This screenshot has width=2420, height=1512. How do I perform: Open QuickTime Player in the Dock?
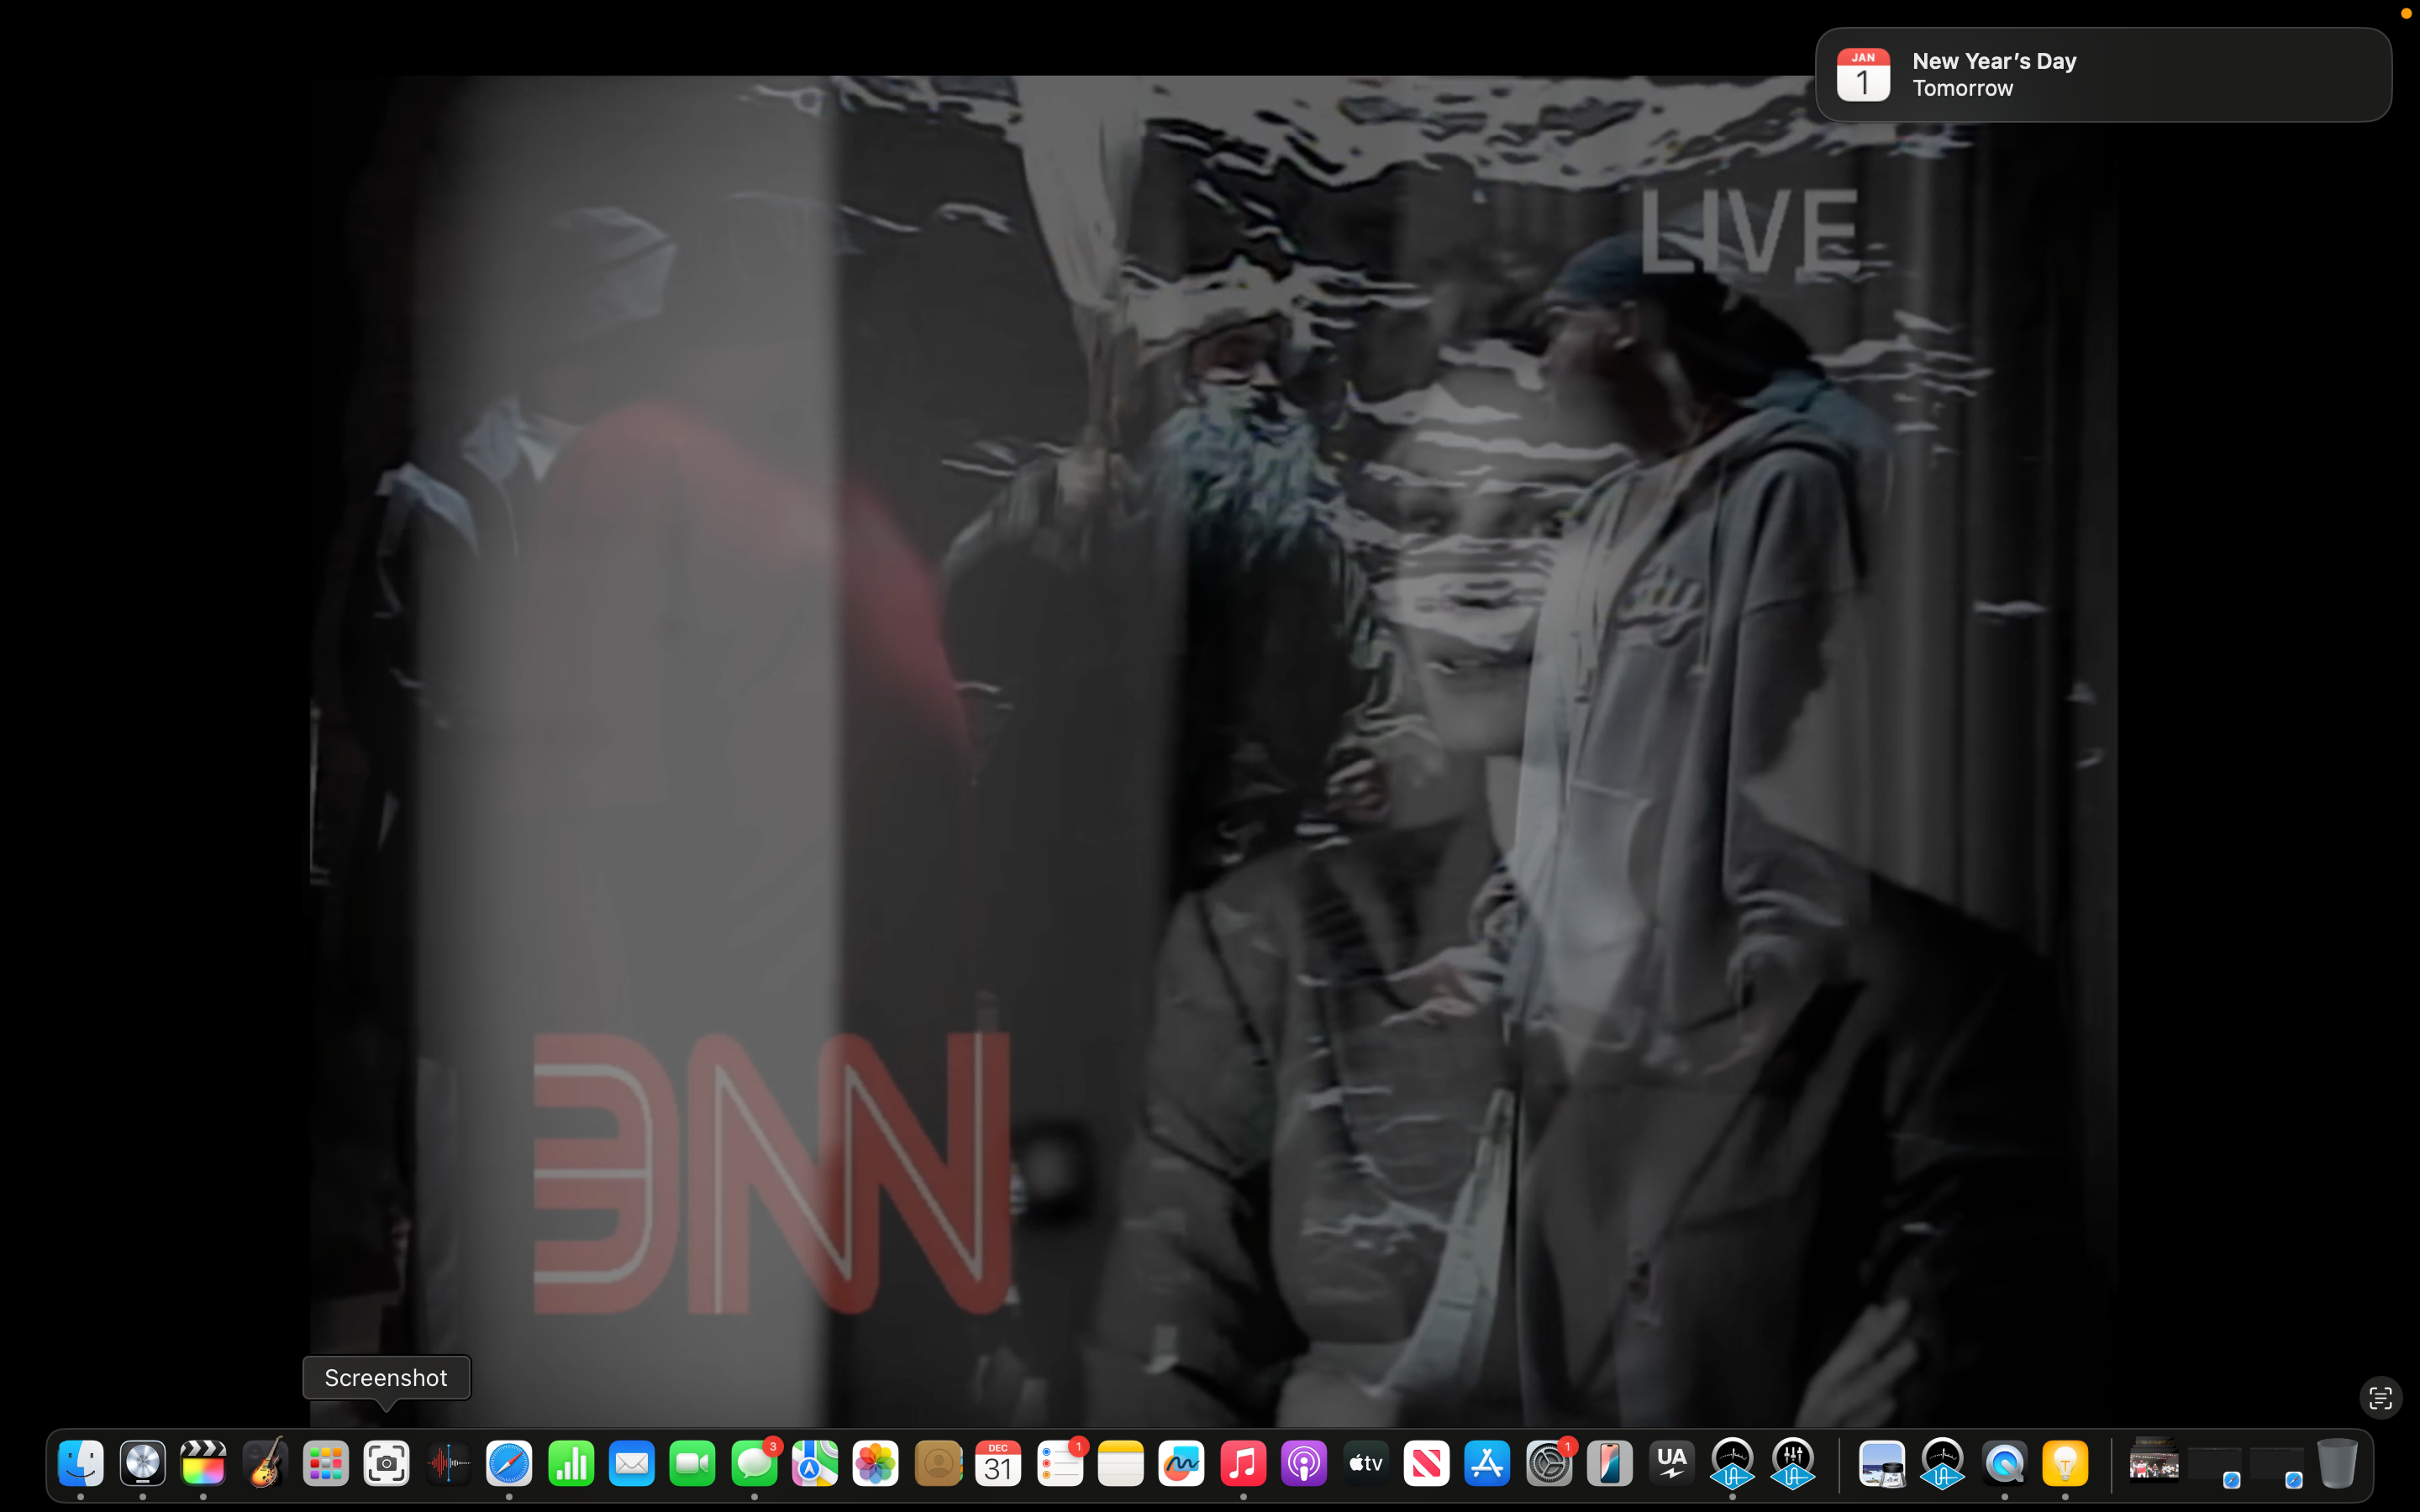2004,1464
